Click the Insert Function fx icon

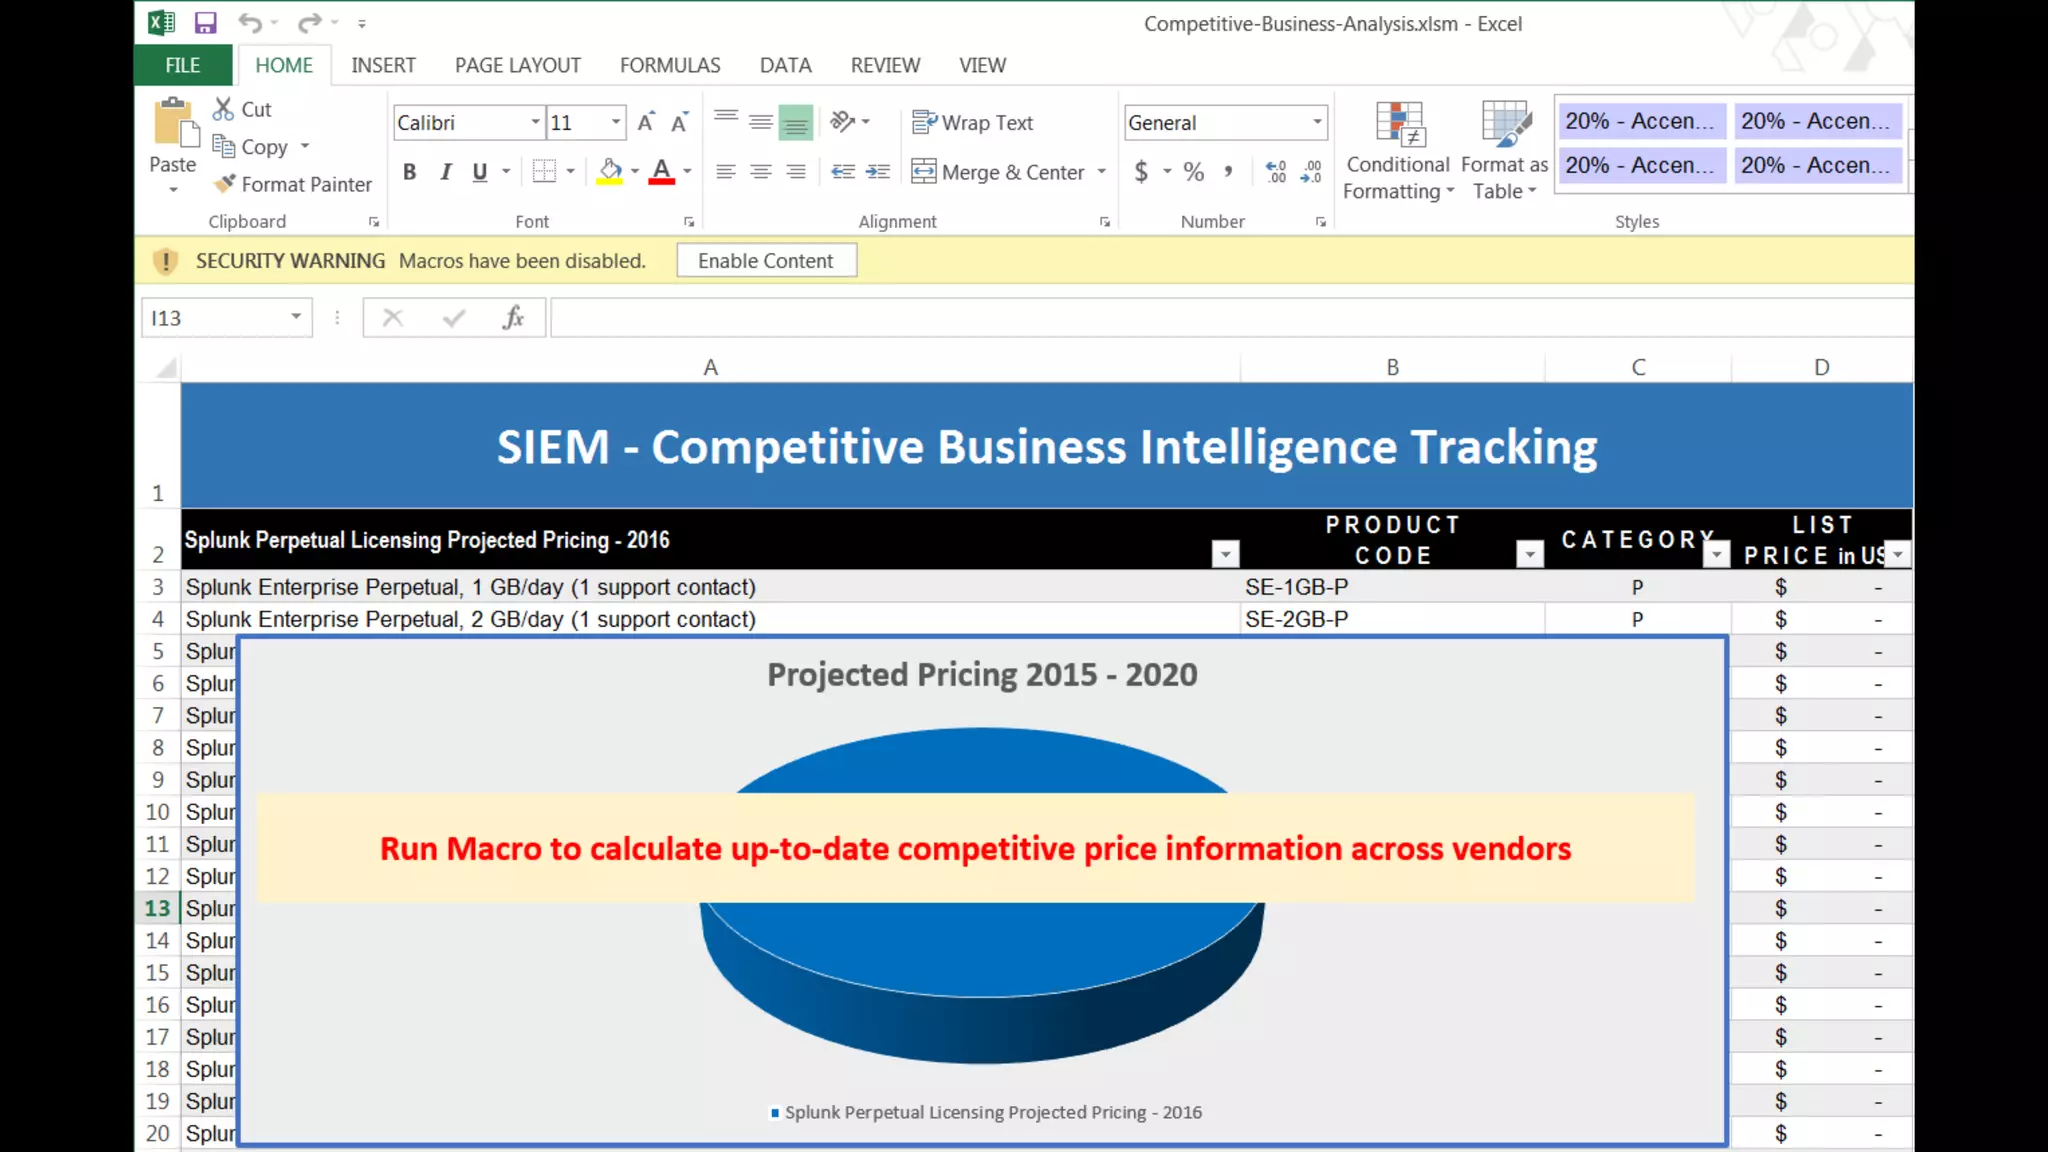513,318
